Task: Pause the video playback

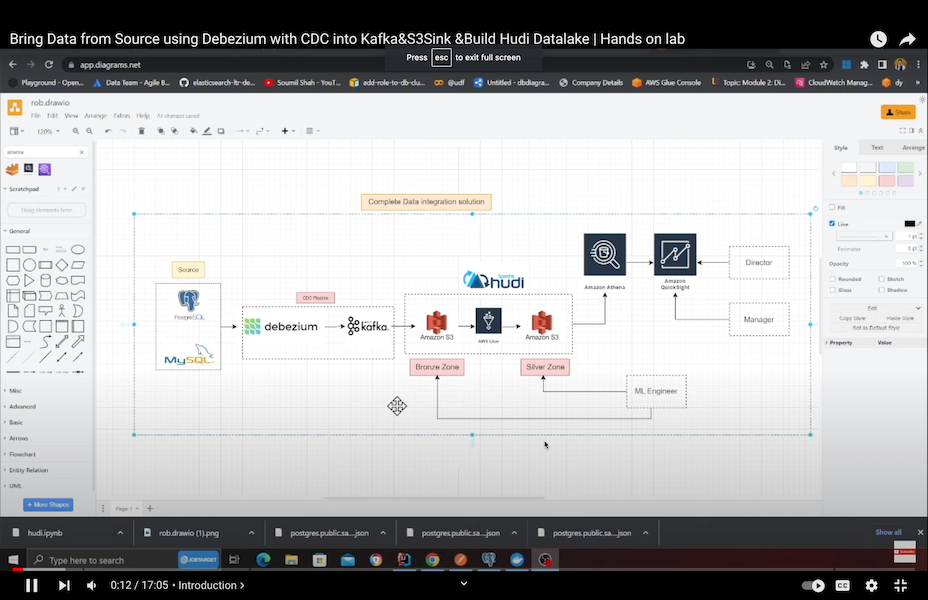Action: click(31, 585)
